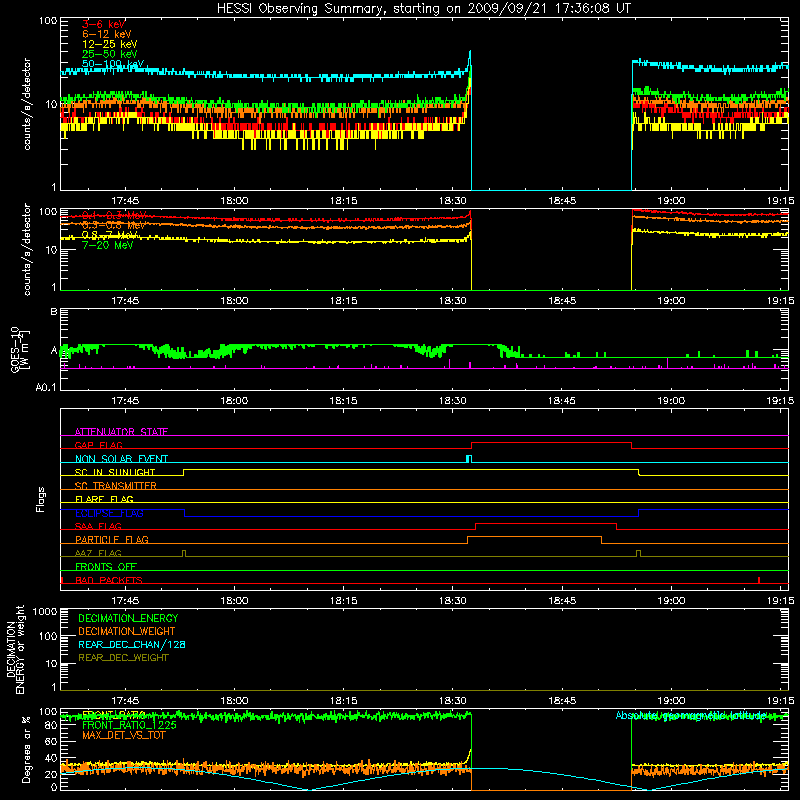Click the 'GAP_FLAG' label
This screenshot has width=800, height=800.
point(98,445)
